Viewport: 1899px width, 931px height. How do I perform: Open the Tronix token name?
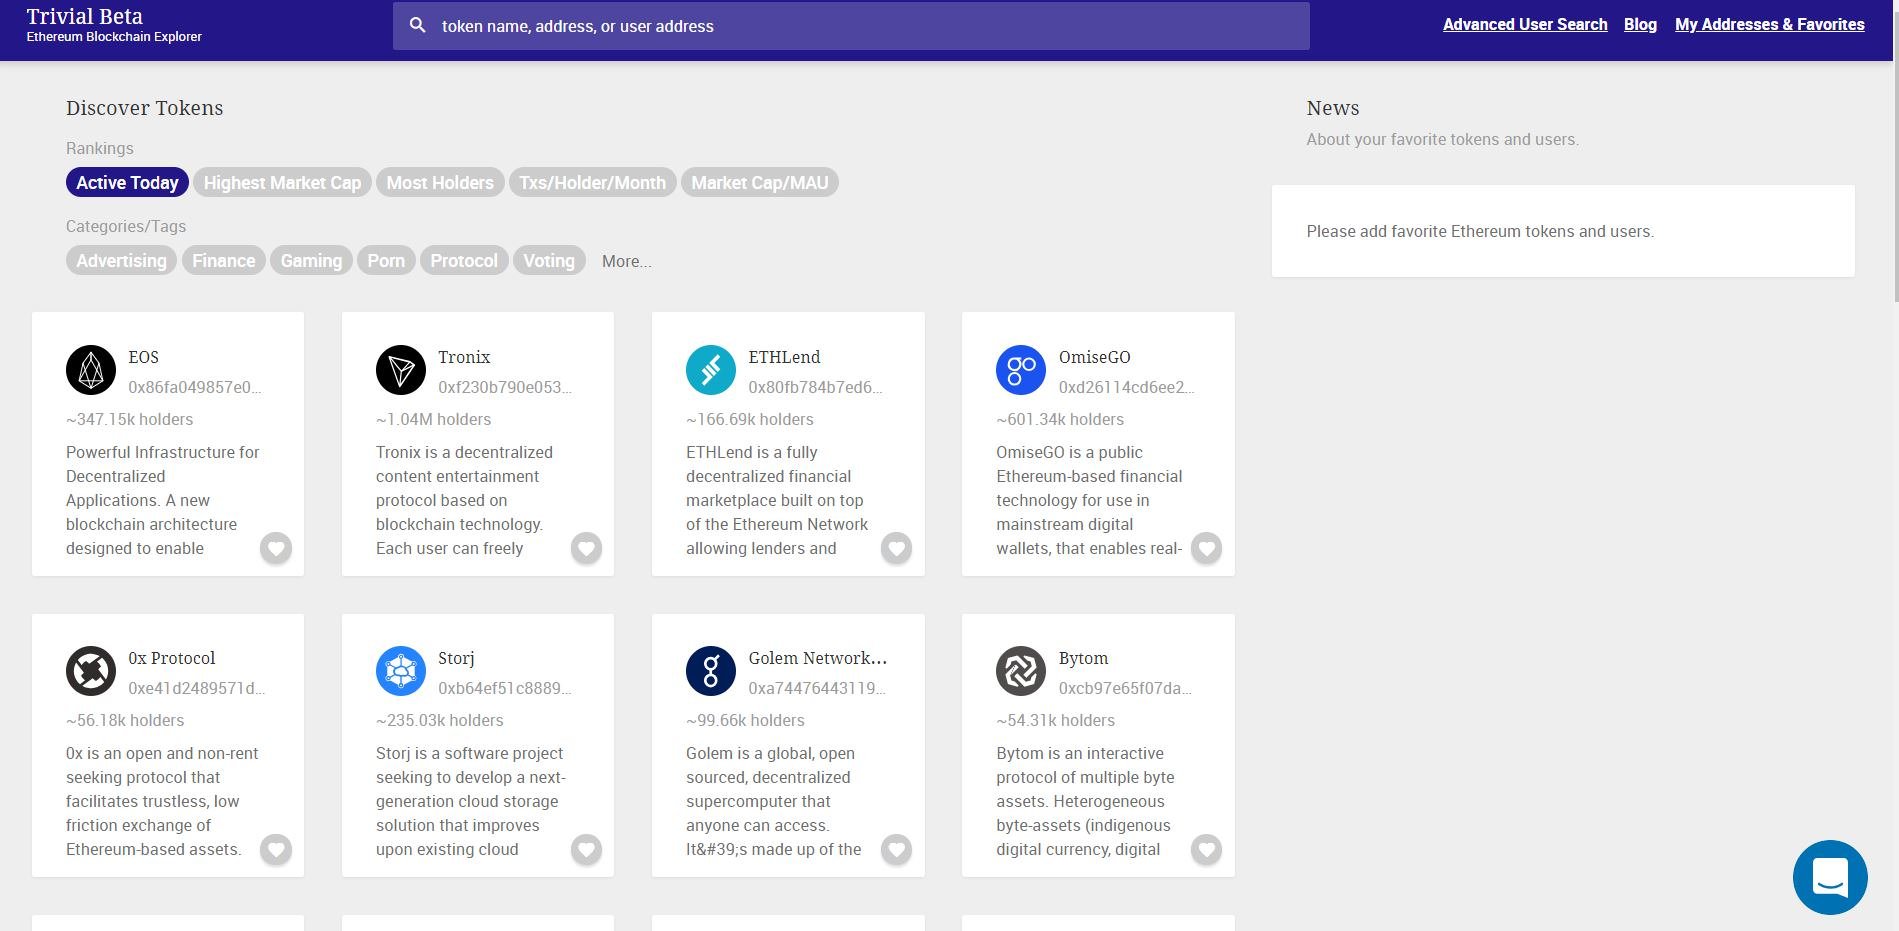464,357
